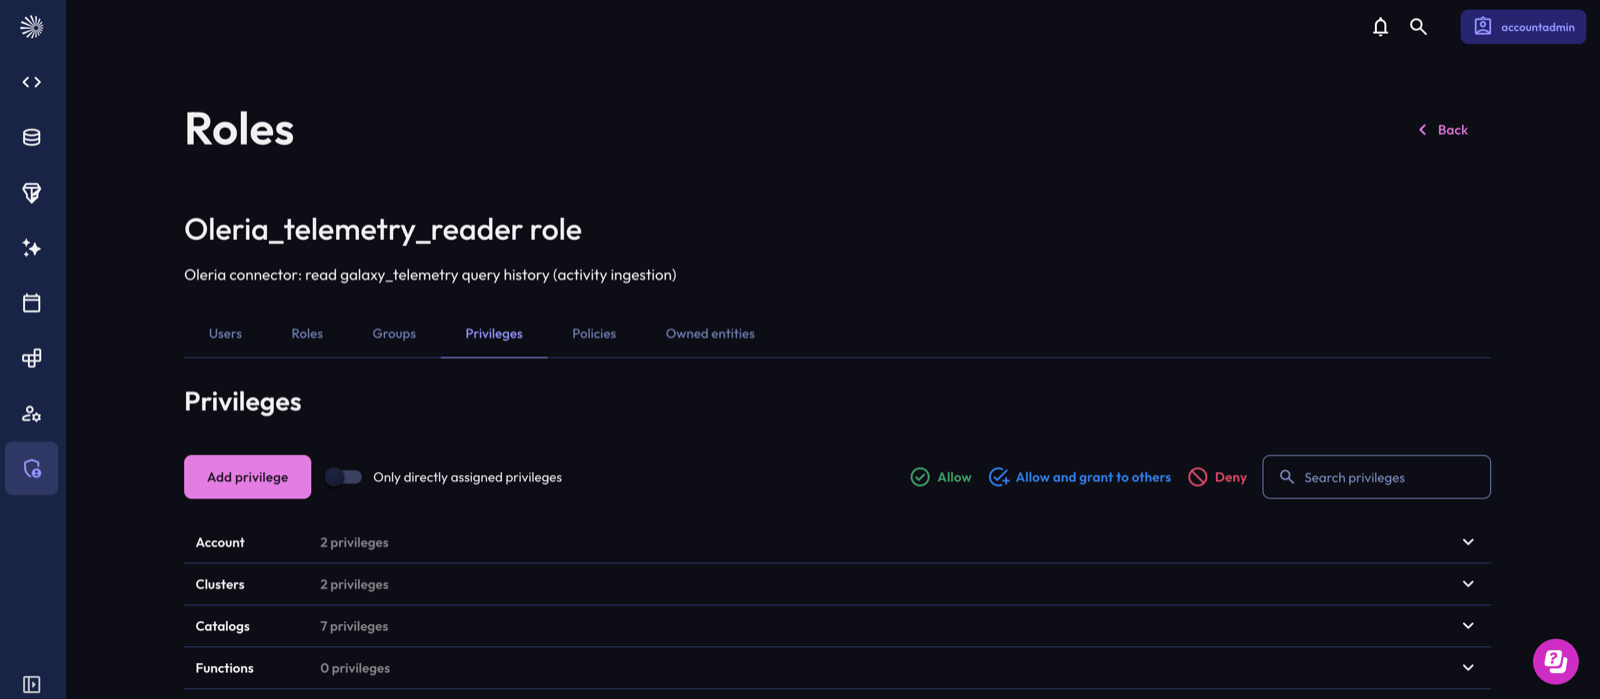Click the Add privilege button
The width and height of the screenshot is (1600, 699).
point(247,477)
